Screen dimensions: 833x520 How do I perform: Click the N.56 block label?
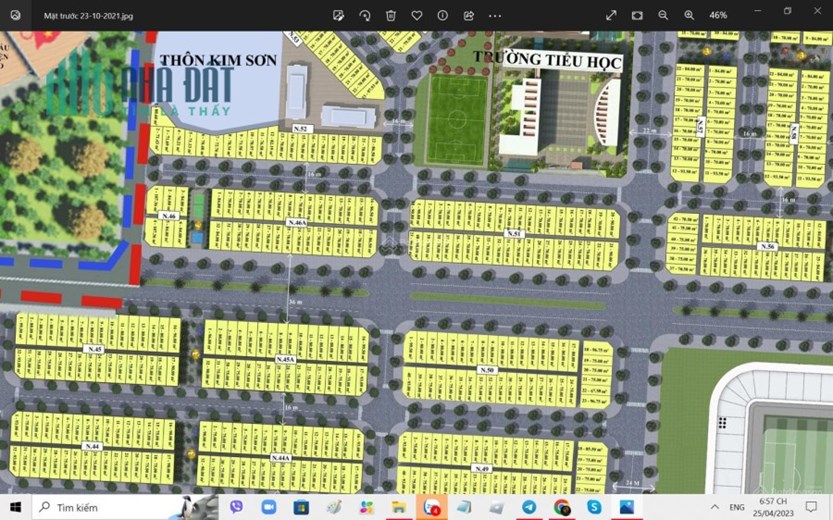pyautogui.click(x=767, y=246)
